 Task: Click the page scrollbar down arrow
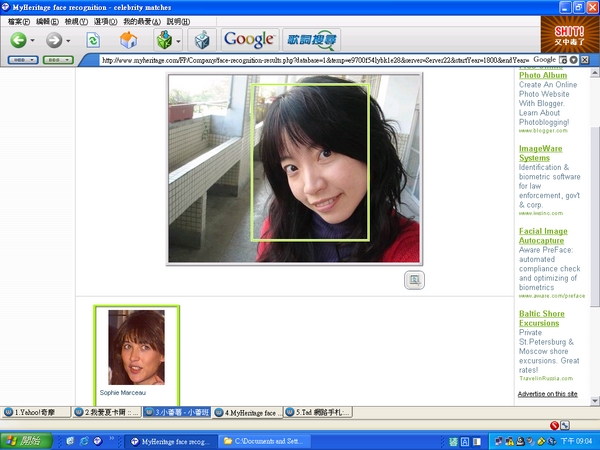(x=595, y=401)
